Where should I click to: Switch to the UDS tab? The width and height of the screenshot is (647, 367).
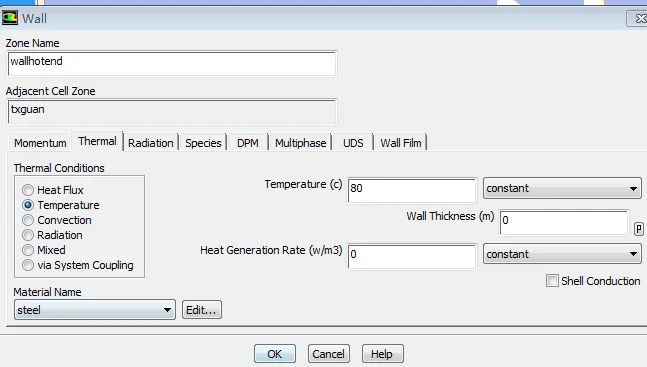pyautogui.click(x=353, y=143)
